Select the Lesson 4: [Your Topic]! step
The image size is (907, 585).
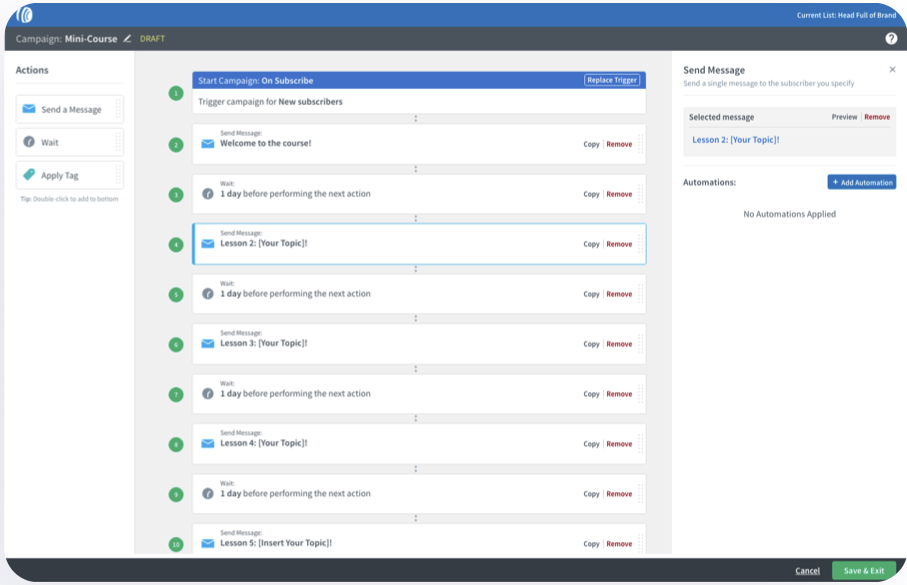pyautogui.click(x=419, y=444)
